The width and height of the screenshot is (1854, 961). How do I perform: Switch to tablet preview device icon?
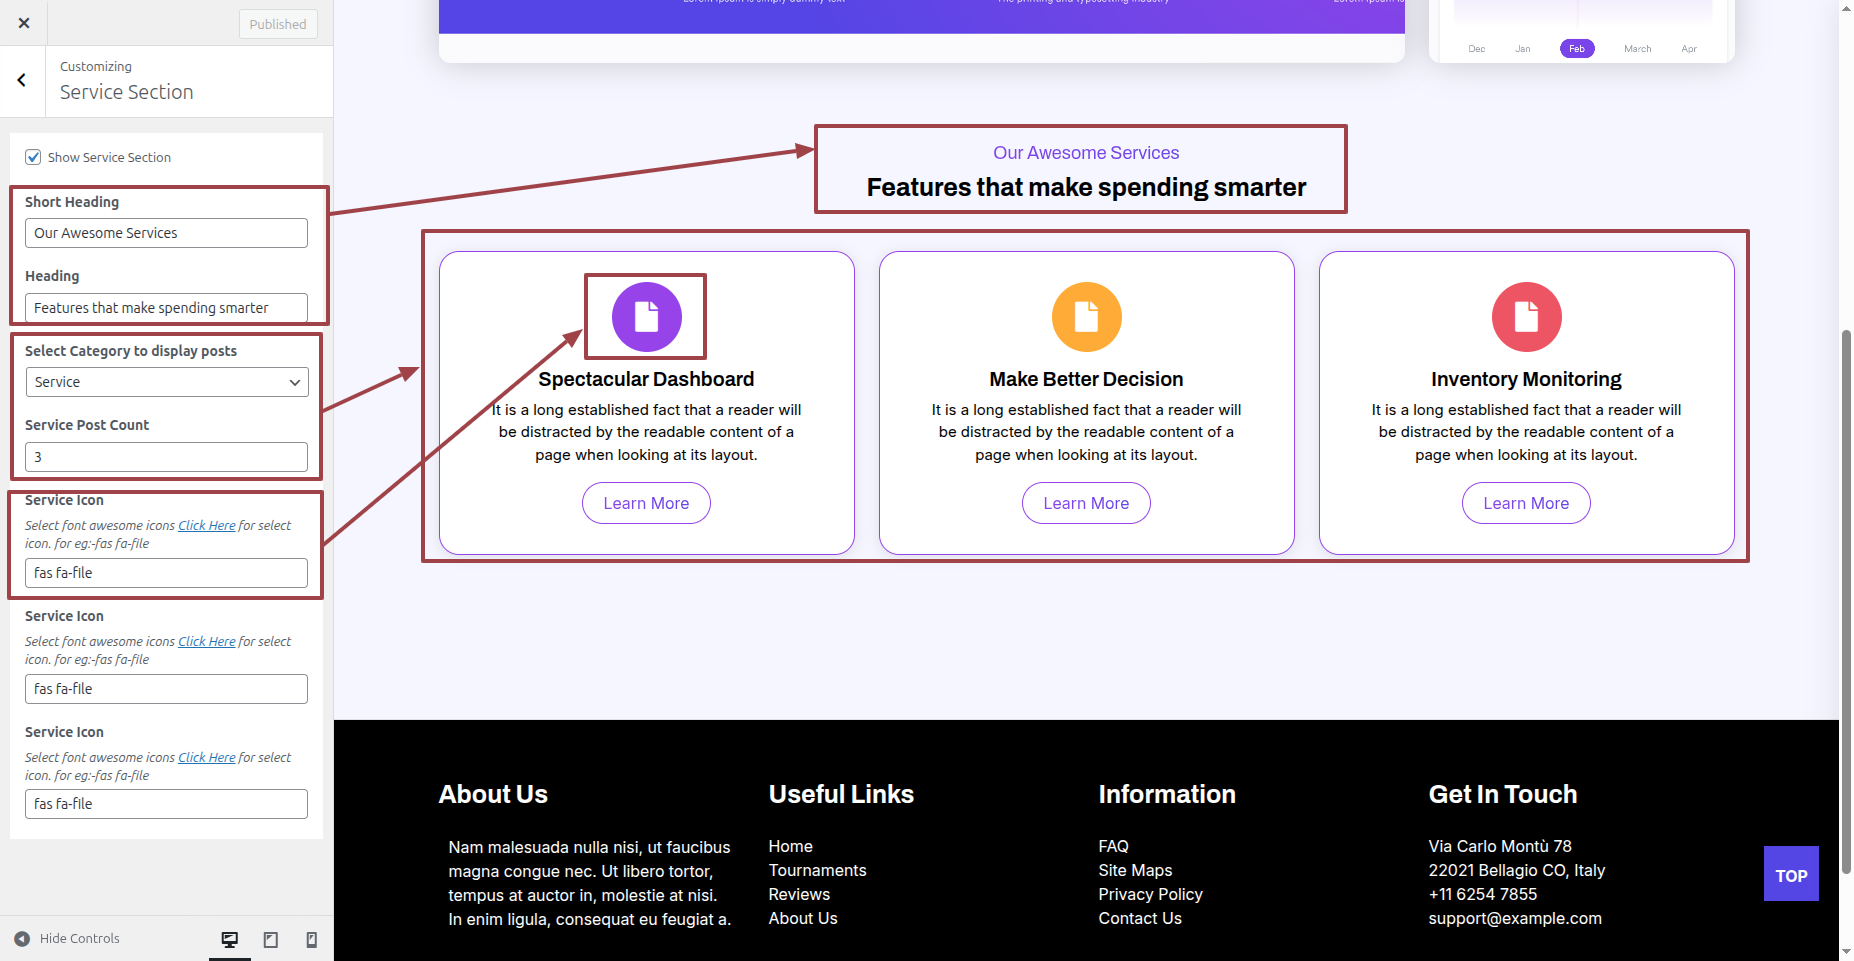pos(270,939)
